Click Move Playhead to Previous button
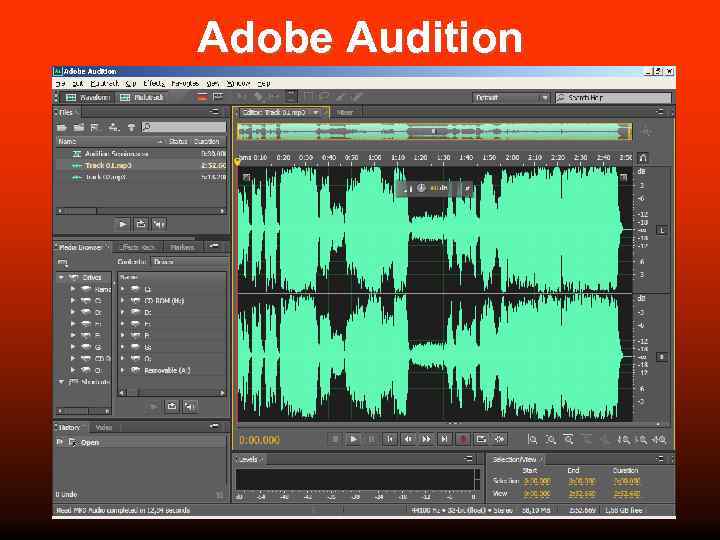720x540 pixels. (x=390, y=439)
